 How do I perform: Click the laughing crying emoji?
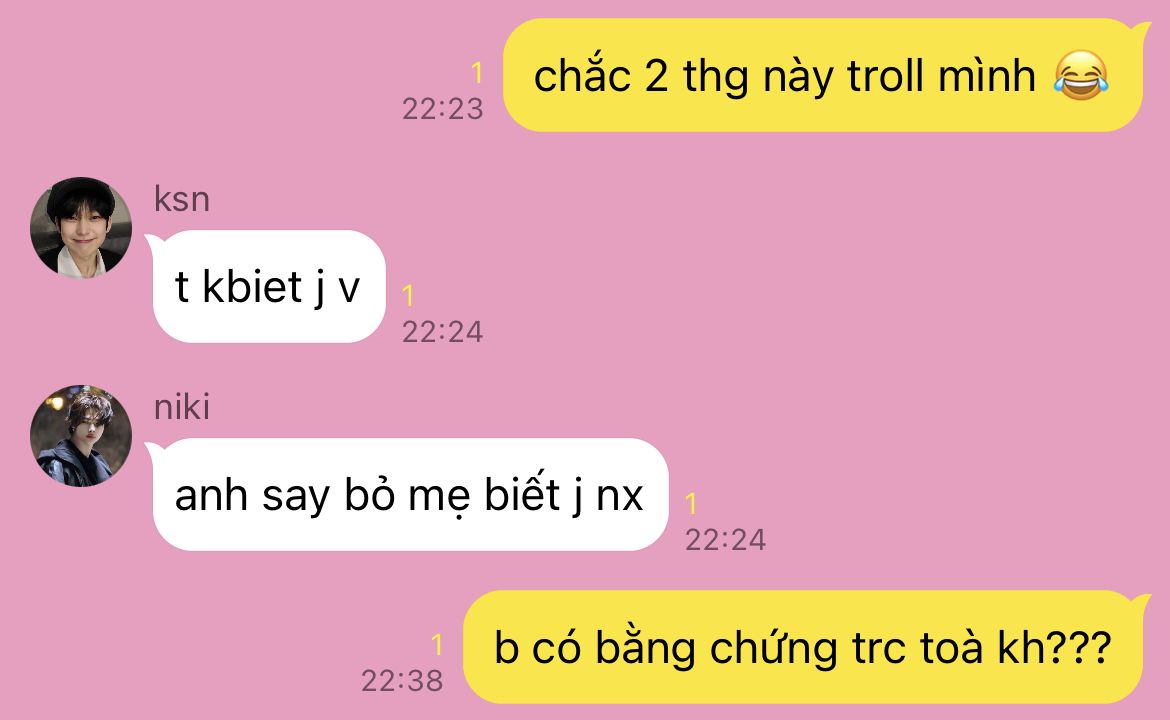1081,75
